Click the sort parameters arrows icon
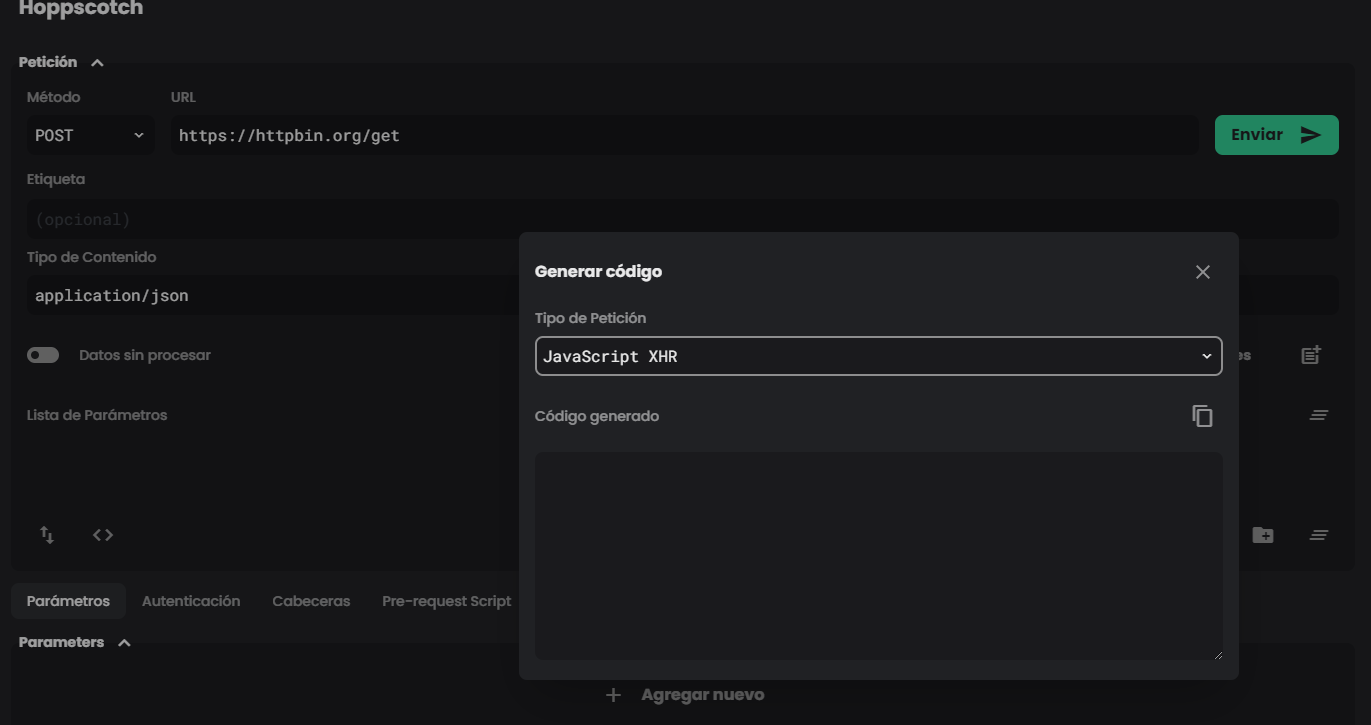 pos(46,535)
